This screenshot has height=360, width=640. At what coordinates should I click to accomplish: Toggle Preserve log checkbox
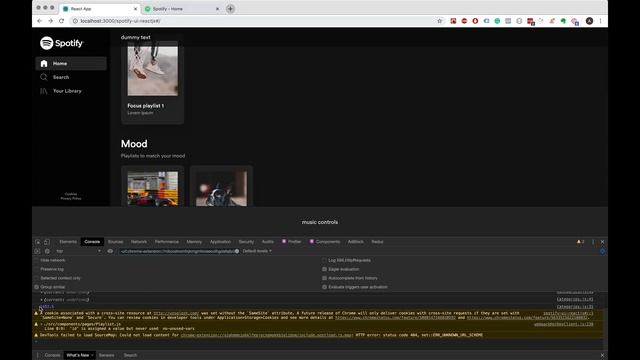click(37, 269)
